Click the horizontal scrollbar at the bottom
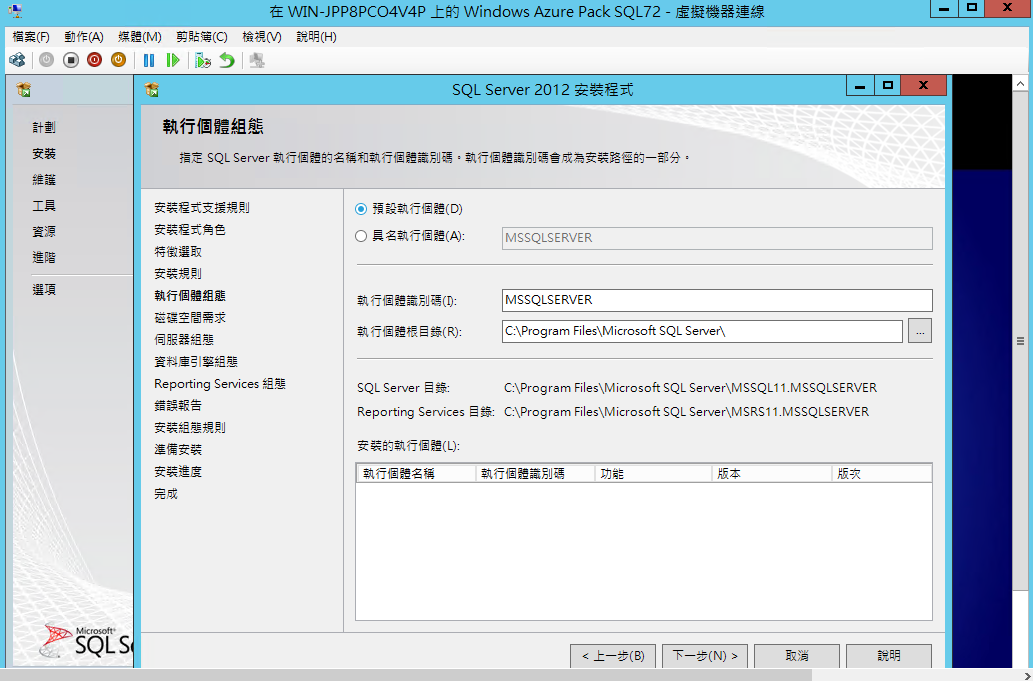1033x681 pixels. point(406,675)
